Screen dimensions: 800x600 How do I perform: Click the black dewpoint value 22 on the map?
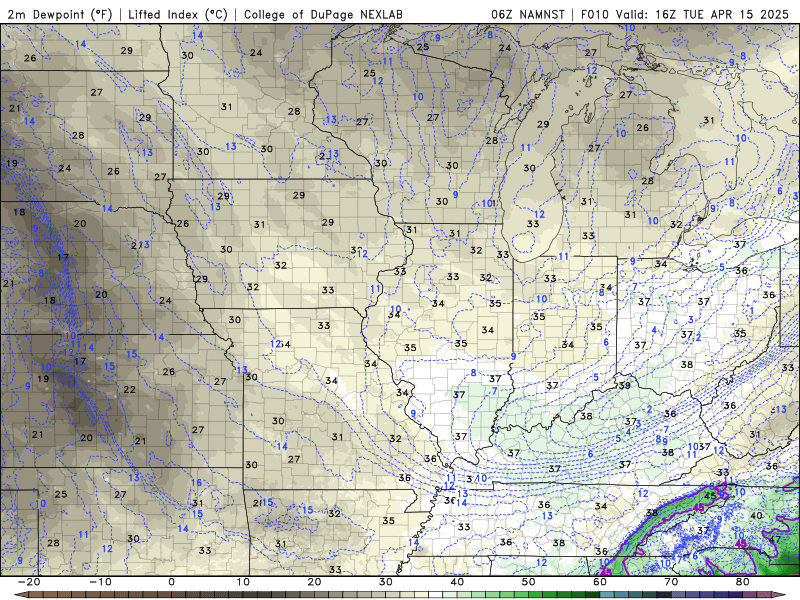(130, 389)
